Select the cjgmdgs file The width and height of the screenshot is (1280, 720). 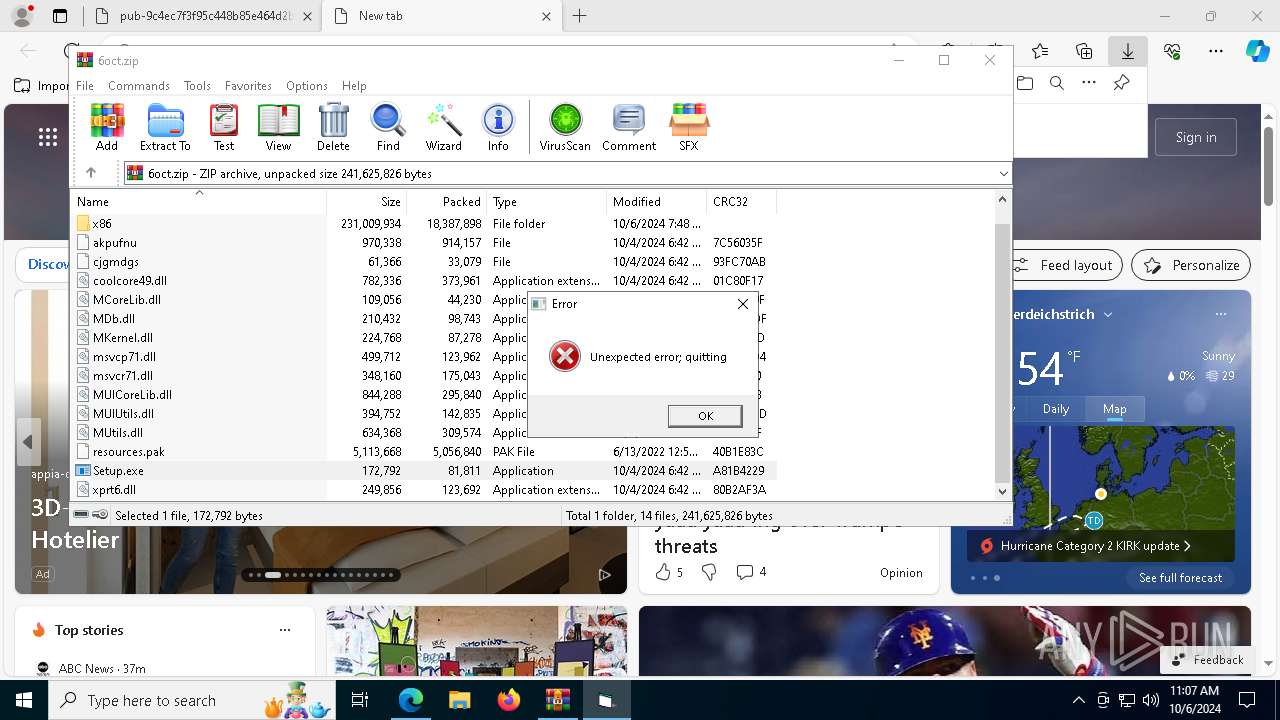[425, 262]
